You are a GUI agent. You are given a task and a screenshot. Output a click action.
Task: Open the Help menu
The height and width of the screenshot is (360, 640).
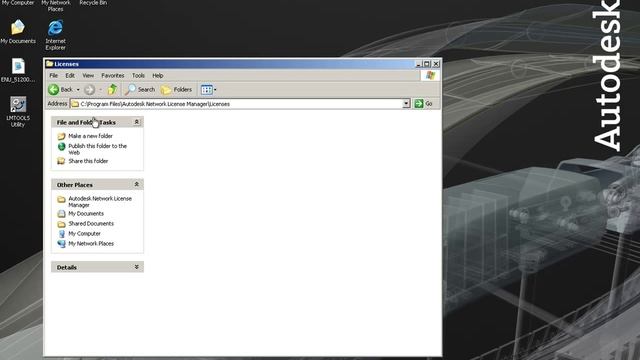click(x=158, y=76)
